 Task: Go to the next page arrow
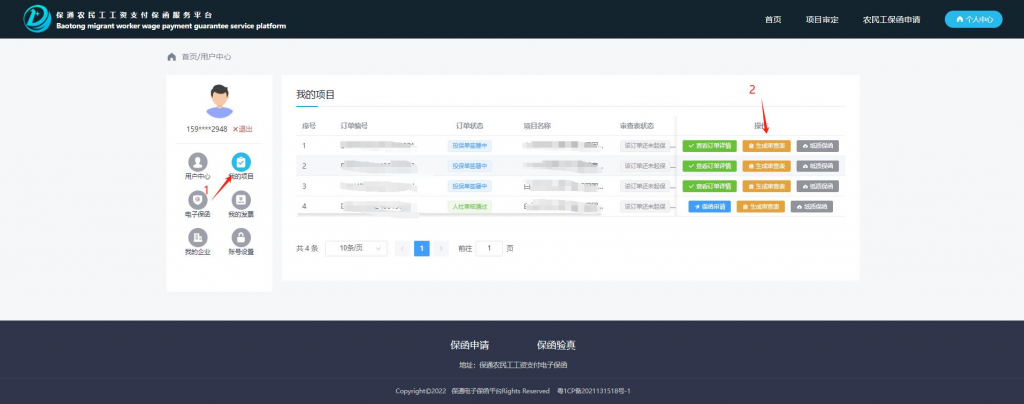[x=441, y=249]
